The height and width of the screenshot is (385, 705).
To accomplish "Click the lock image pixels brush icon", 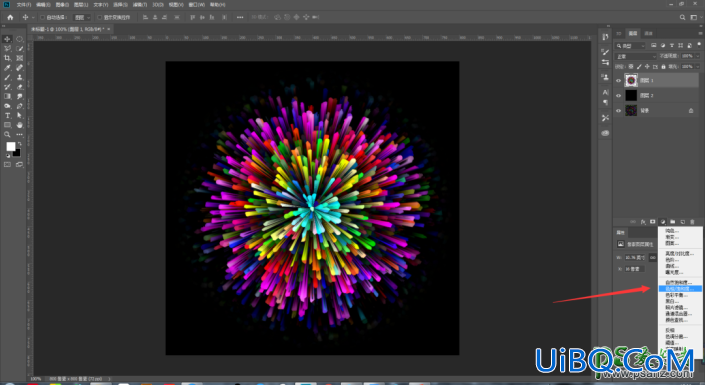I will pyautogui.click(x=639, y=67).
